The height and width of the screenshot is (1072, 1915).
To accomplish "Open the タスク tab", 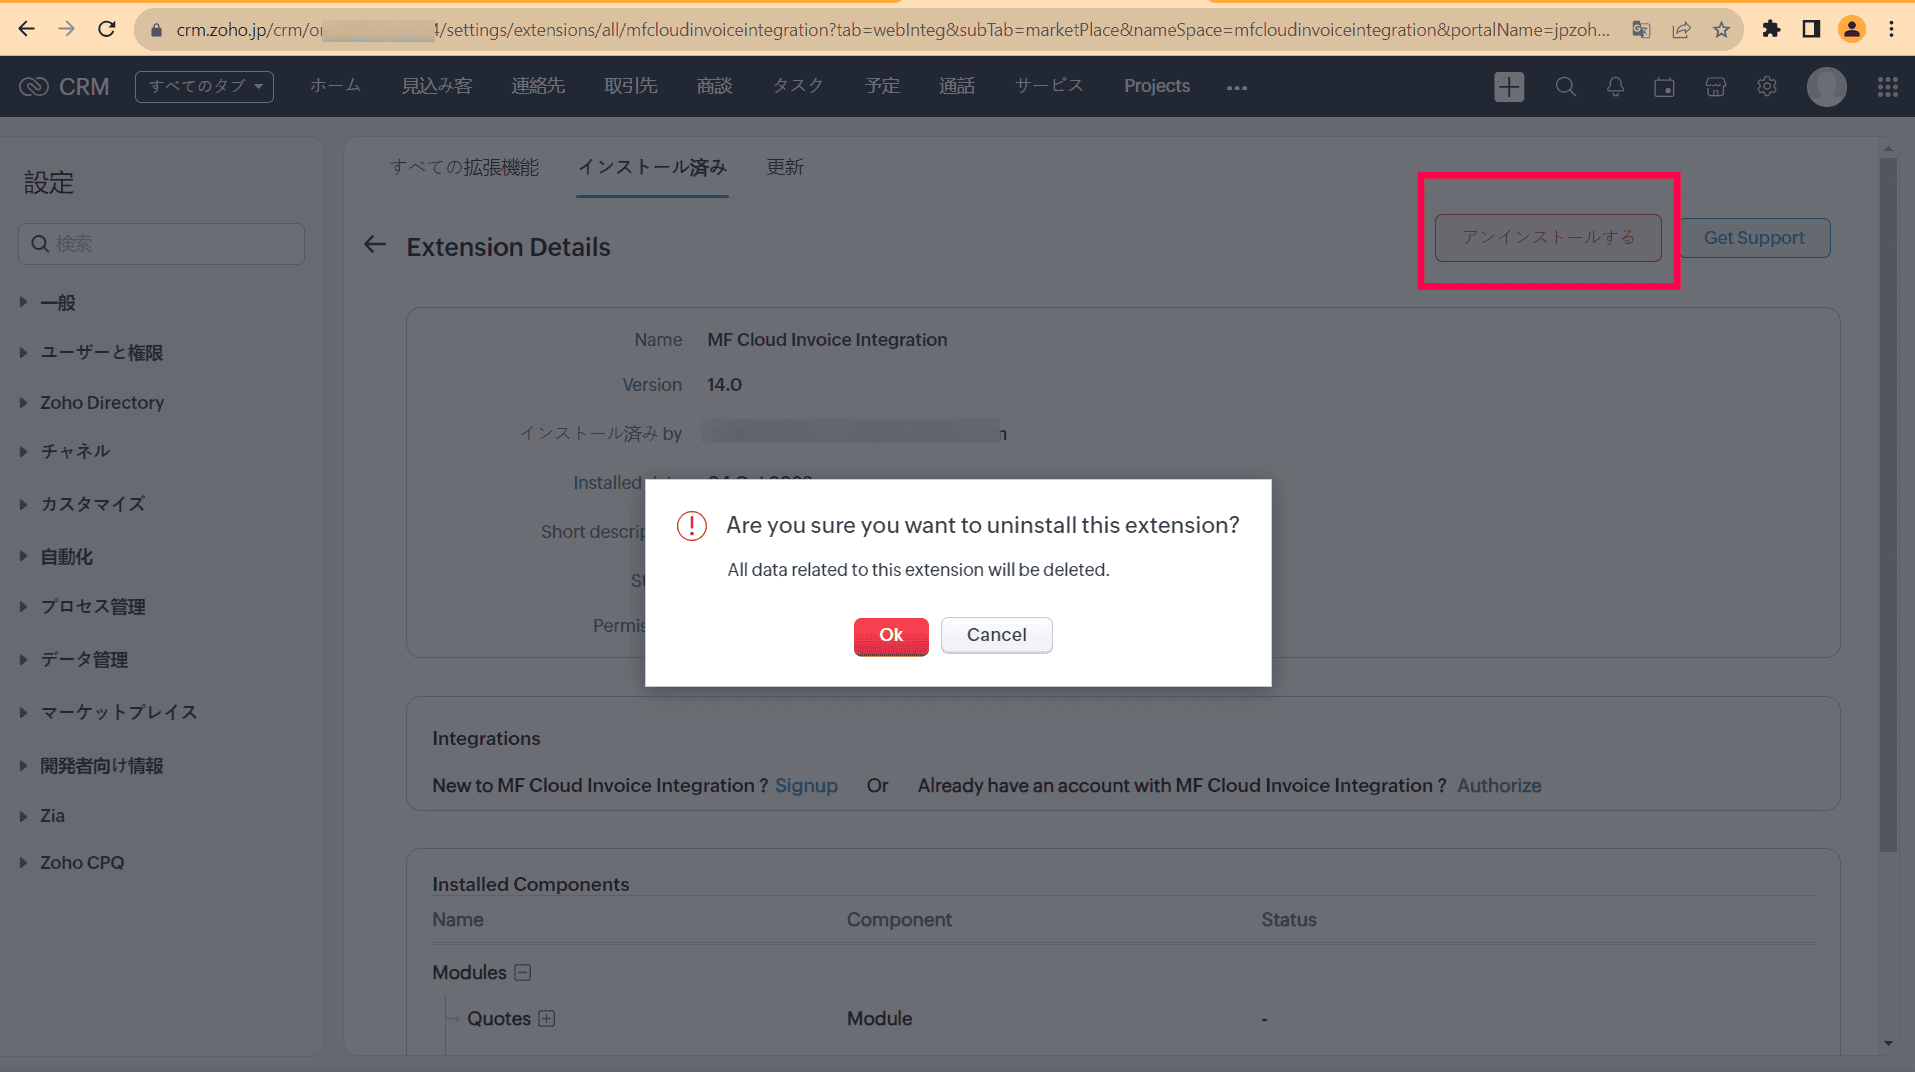I will click(798, 86).
